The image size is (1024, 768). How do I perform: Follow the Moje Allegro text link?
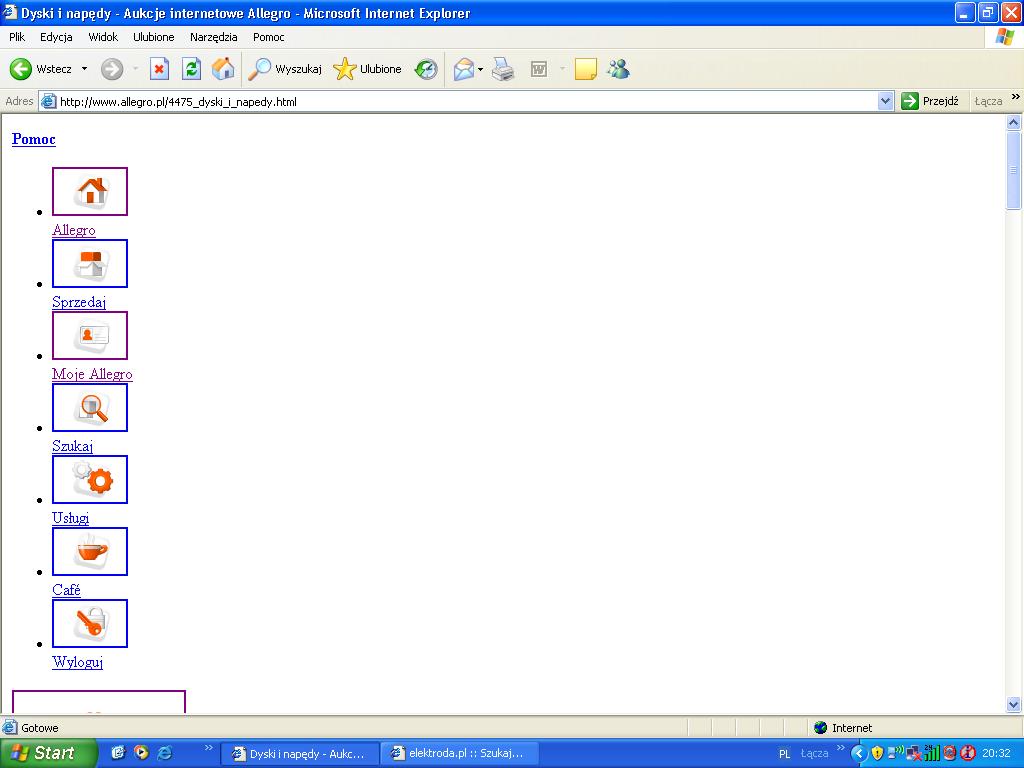92,374
